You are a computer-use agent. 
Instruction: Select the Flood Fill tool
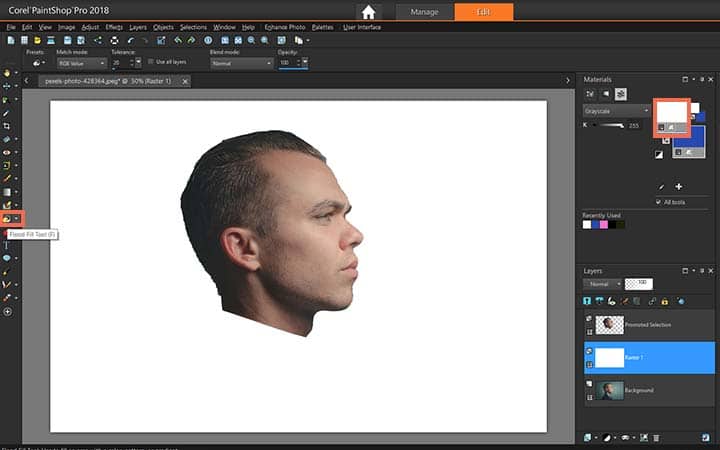point(6,219)
